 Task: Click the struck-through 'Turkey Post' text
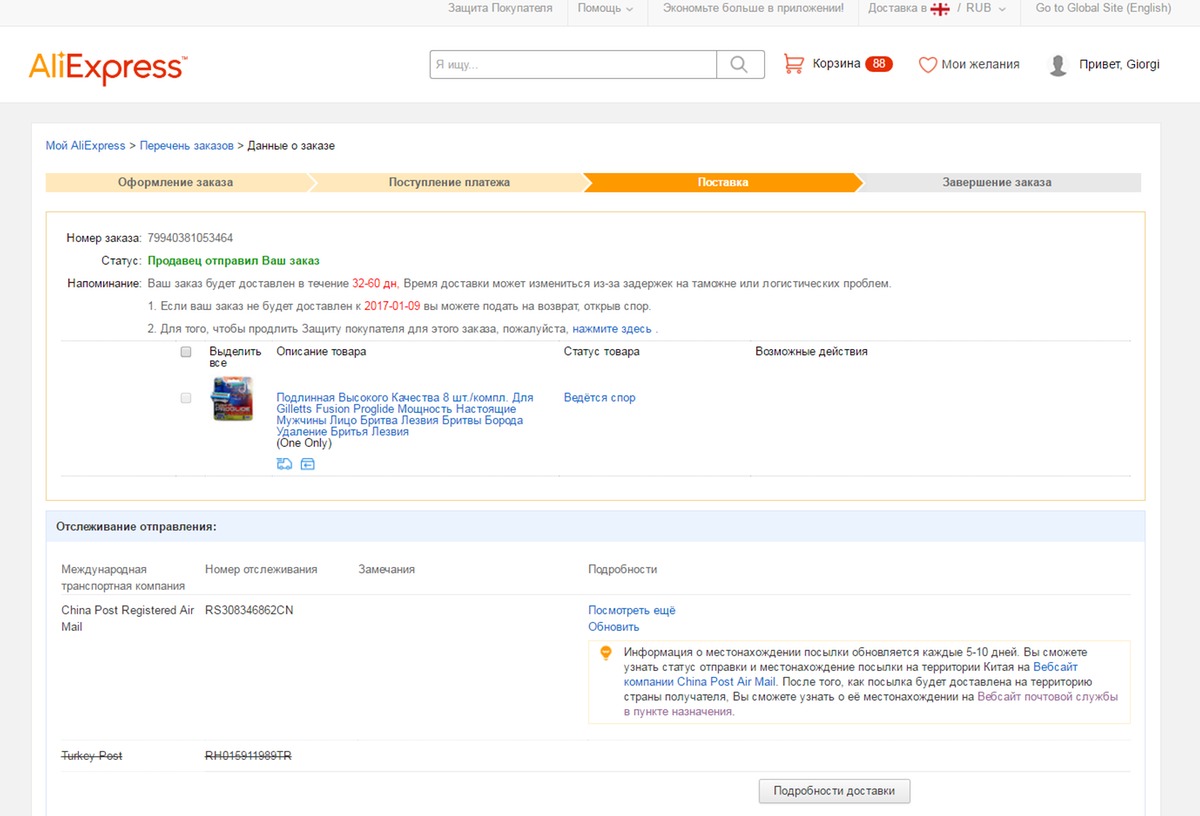click(x=92, y=756)
